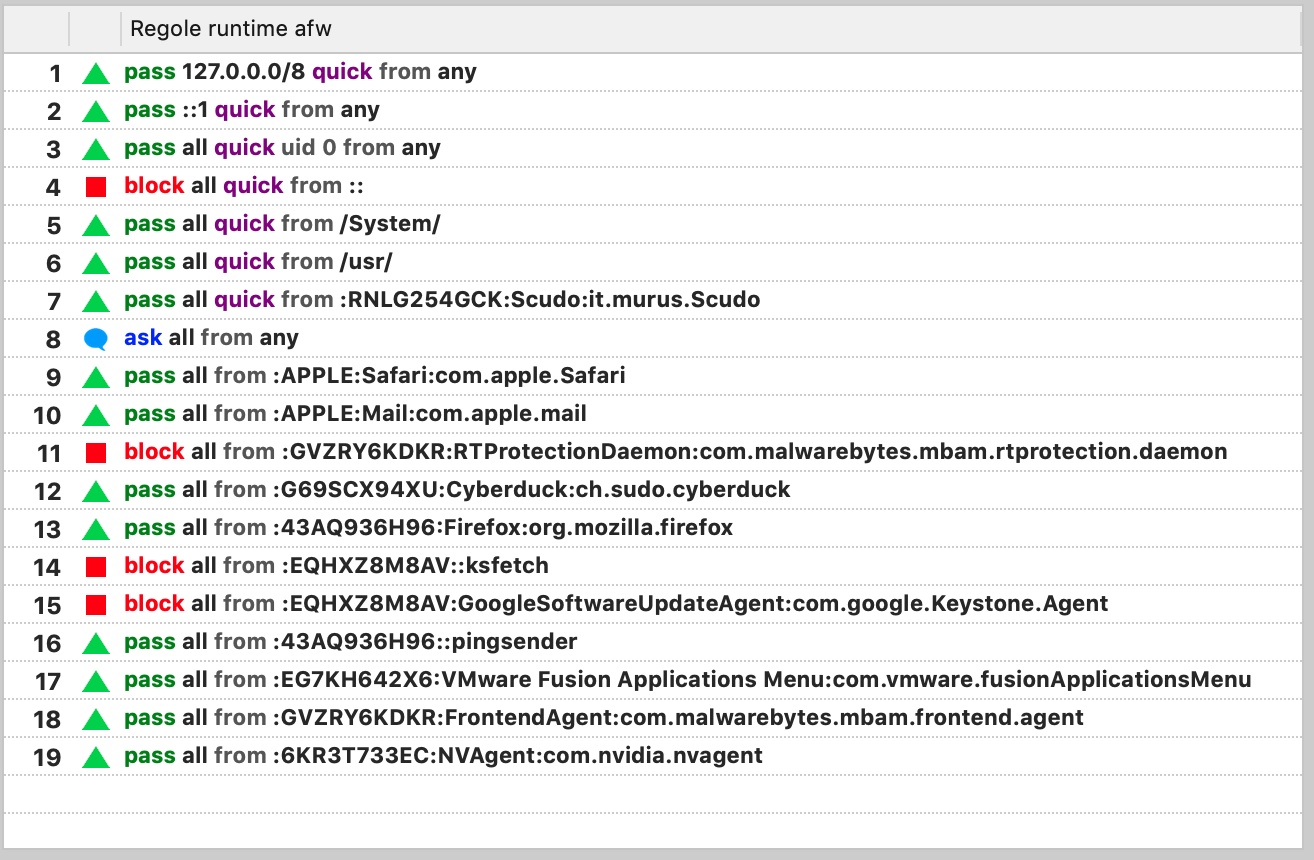Click pass icon of FrontendAgent rule
Screen dimensions: 1314x860
[x=95, y=719]
